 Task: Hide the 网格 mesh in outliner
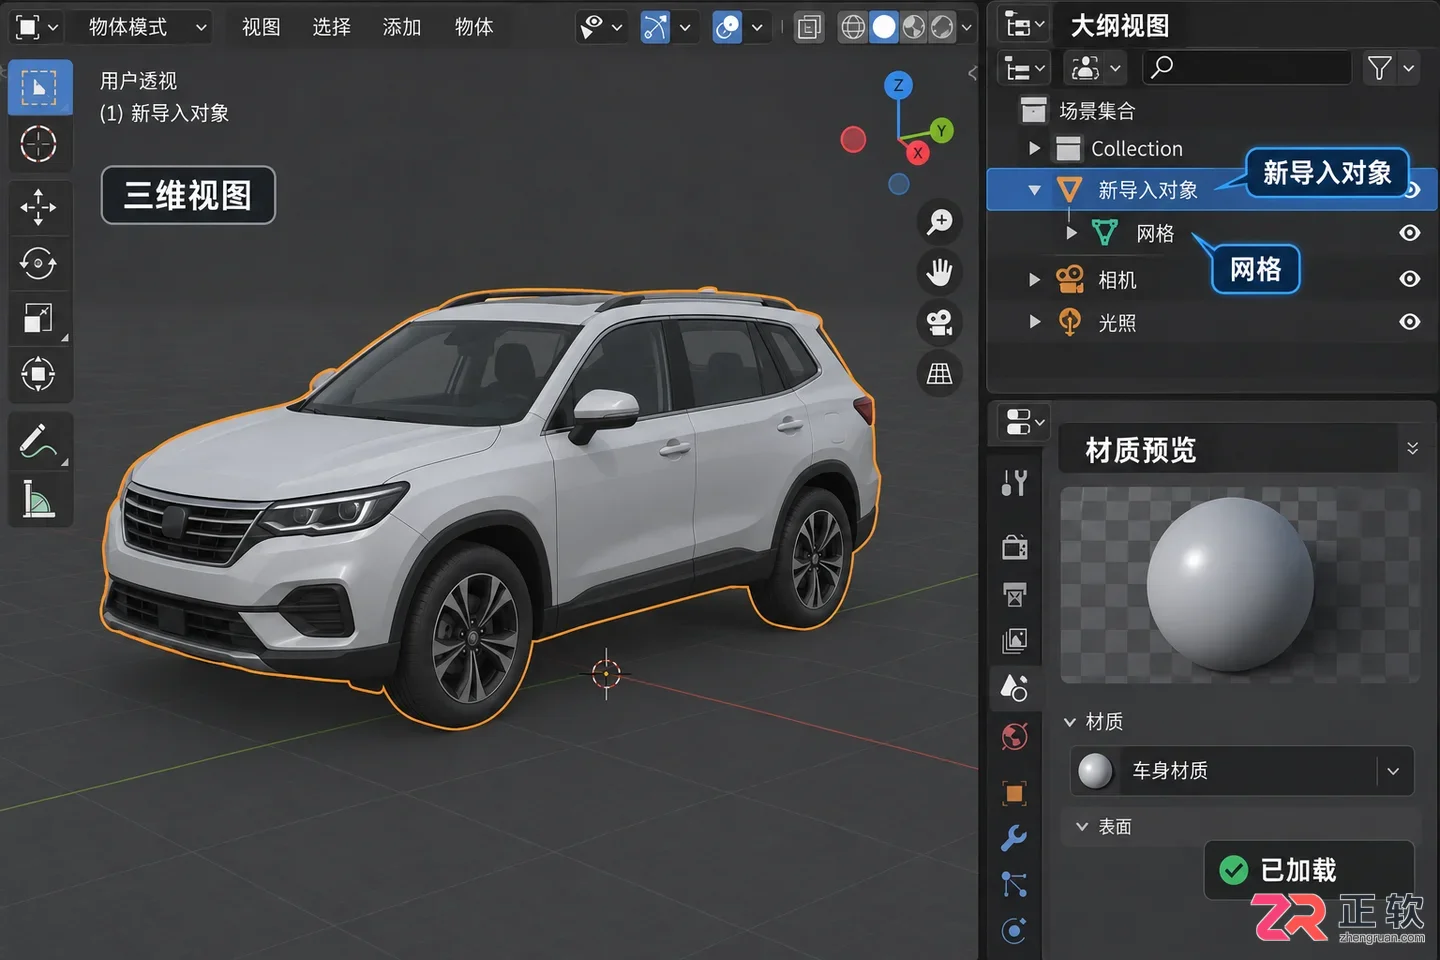(x=1410, y=233)
